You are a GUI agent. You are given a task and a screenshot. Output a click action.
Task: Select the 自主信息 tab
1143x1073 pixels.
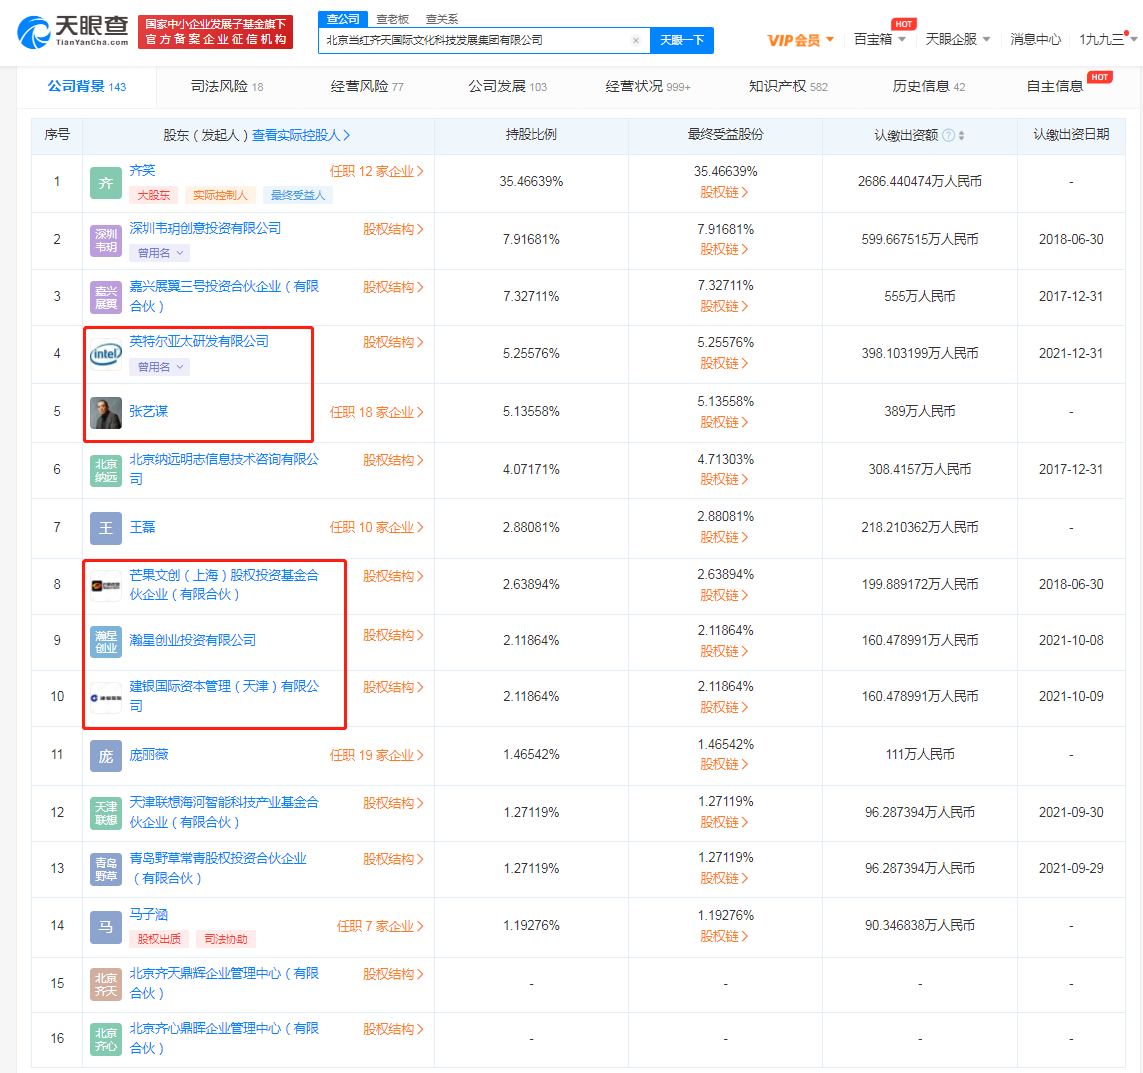1054,87
